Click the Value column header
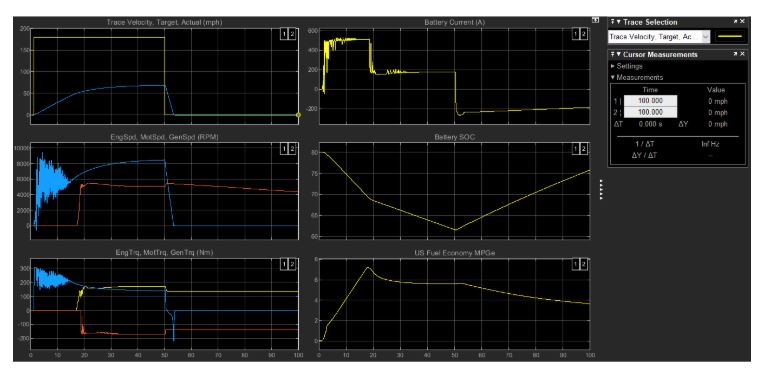The width and height of the screenshot is (759, 374). 716,90
